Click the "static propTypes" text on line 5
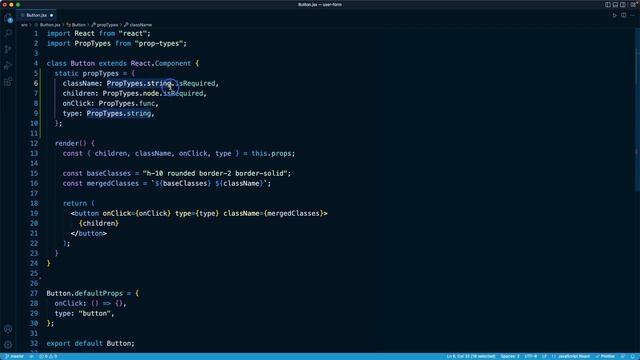Screen dimensions: 640x360 click(x=87, y=73)
